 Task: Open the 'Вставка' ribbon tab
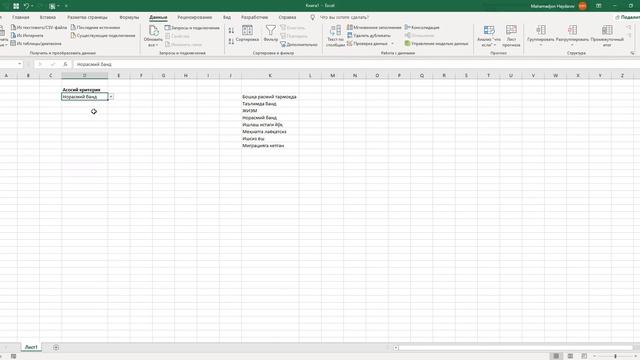tap(48, 17)
